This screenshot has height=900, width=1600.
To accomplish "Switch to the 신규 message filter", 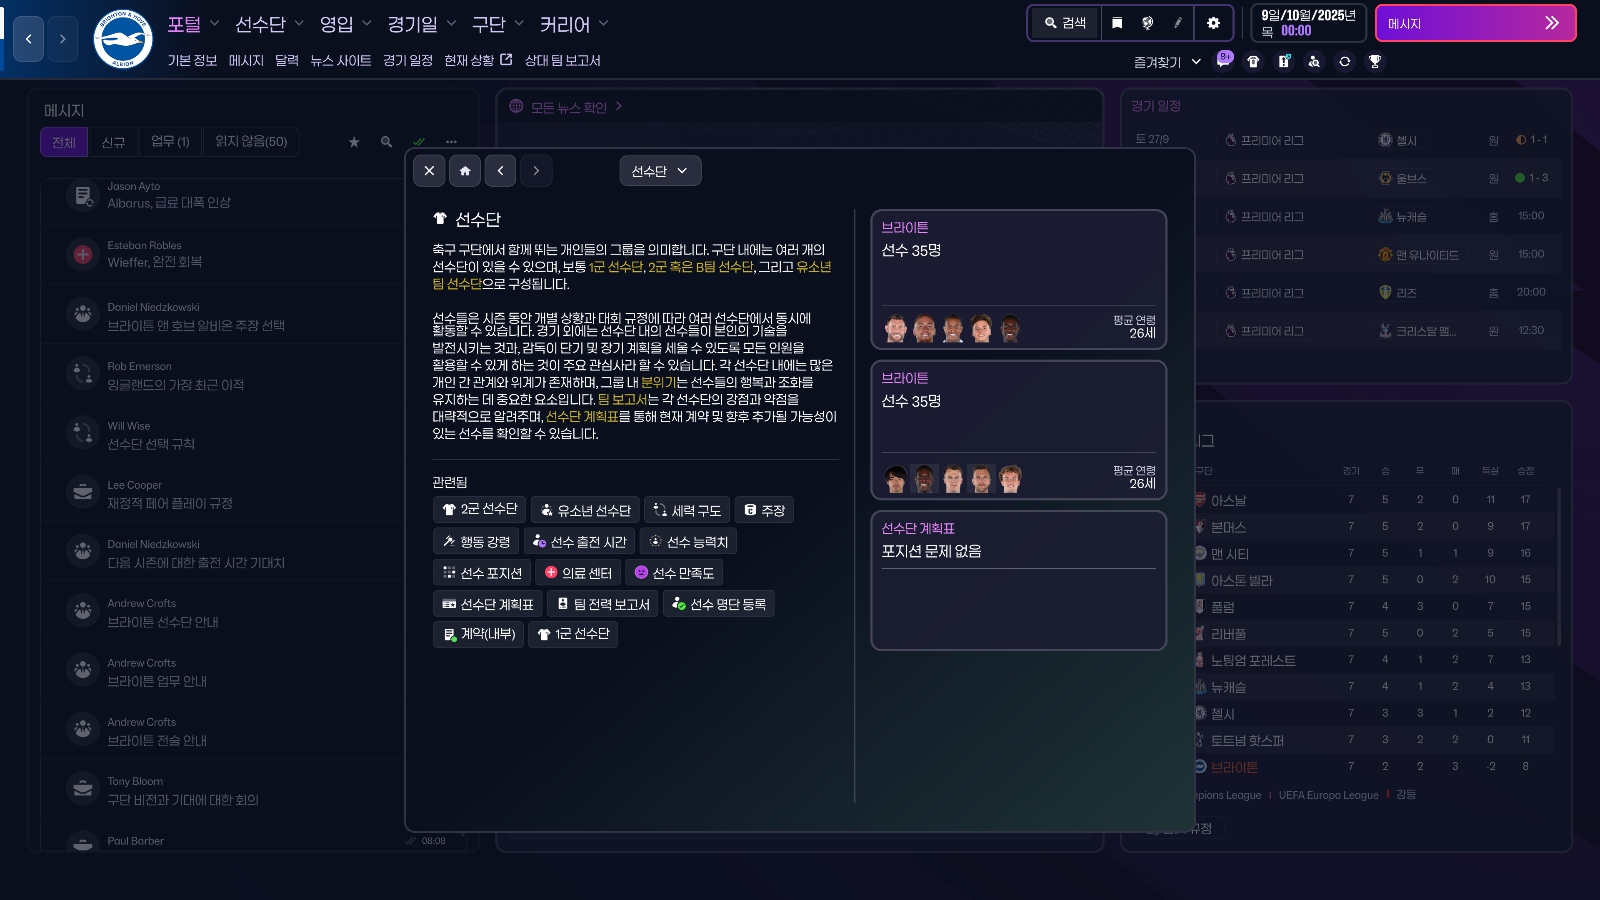I will click(x=112, y=141).
